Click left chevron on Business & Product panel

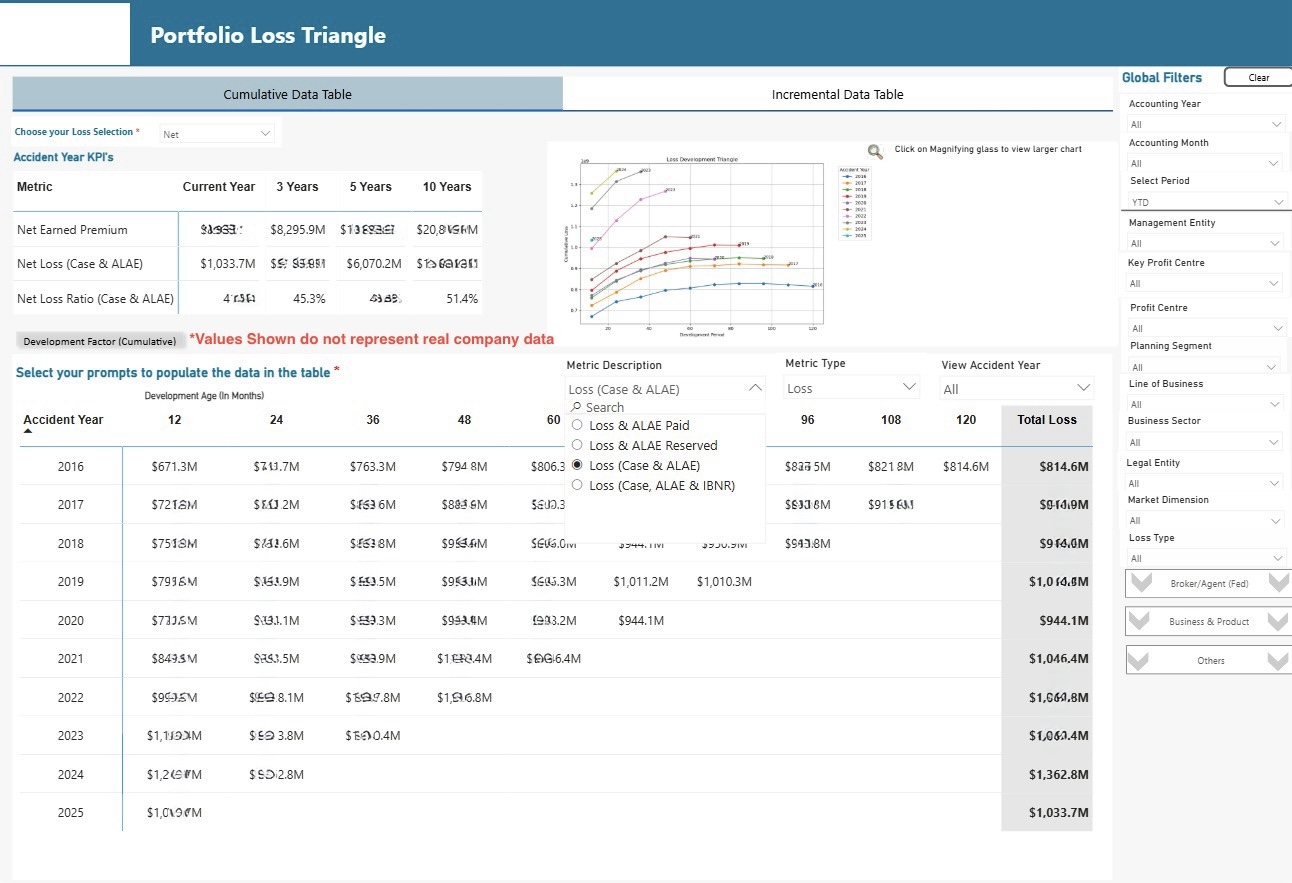[1139, 621]
